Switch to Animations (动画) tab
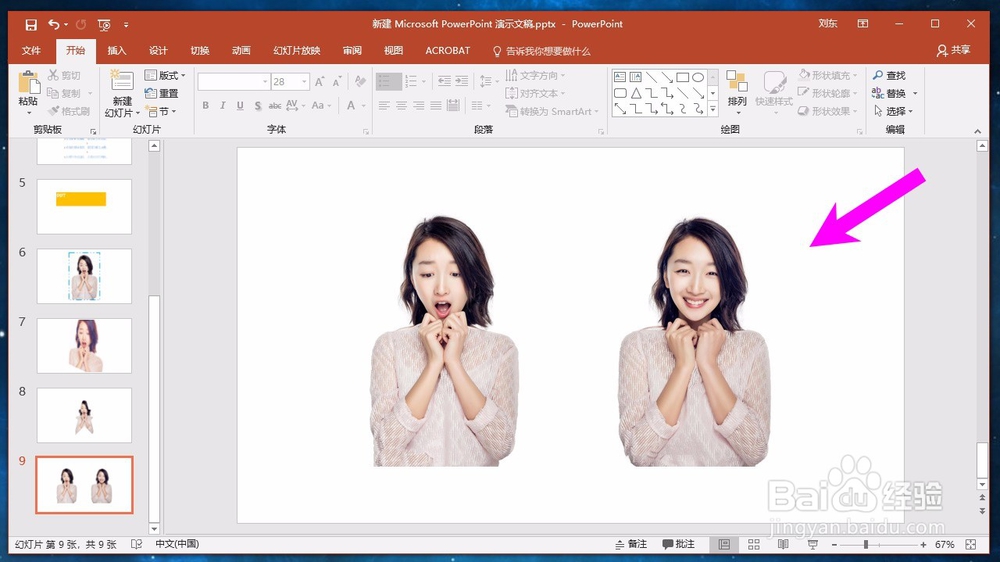The image size is (1000, 562). click(241, 50)
